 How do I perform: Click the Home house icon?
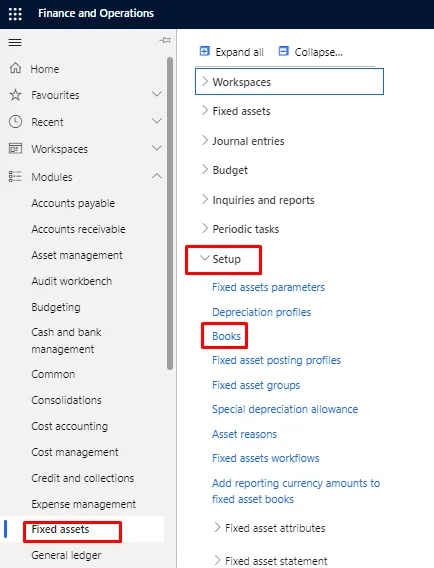[x=15, y=68]
